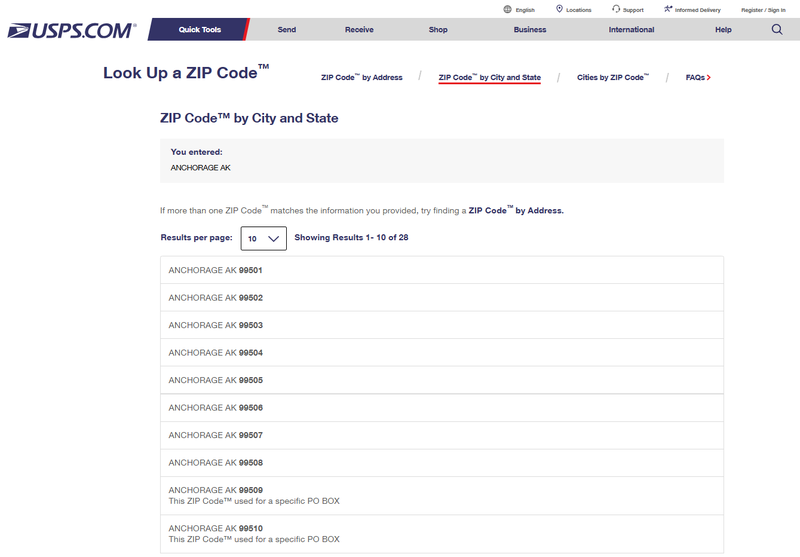
Task: Click the Showing Results 1-10 of 28 text
Action: 351,238
